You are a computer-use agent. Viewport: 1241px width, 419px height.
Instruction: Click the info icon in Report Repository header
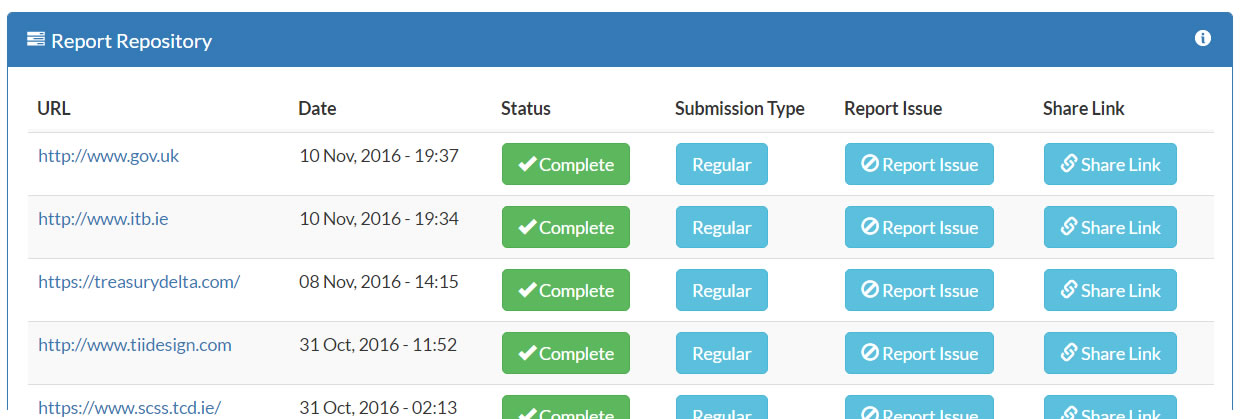pos(1203,39)
